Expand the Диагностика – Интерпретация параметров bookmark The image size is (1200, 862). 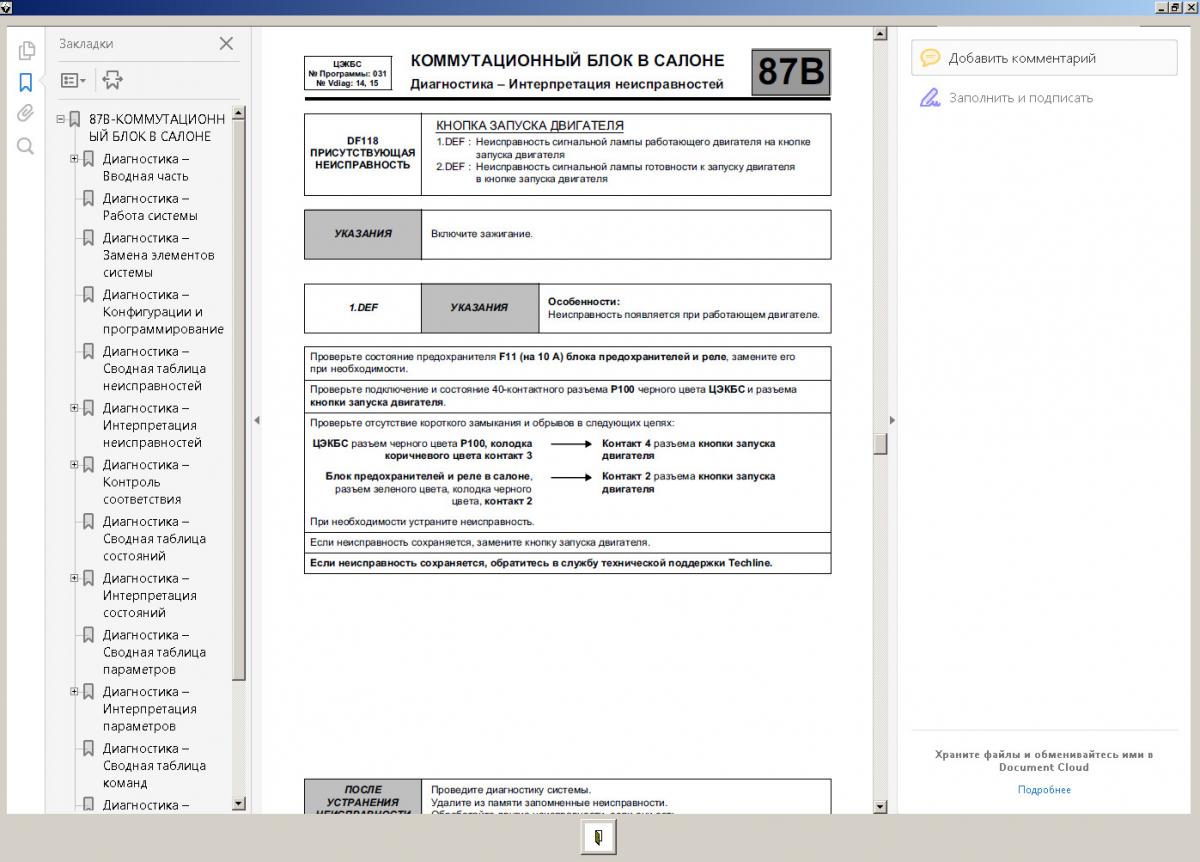click(x=75, y=691)
